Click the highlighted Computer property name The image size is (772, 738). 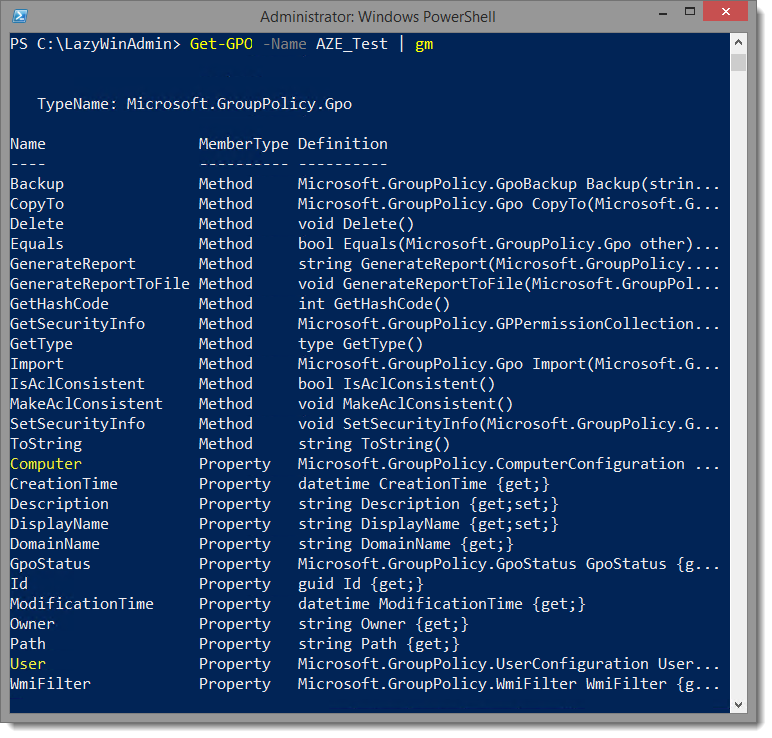(x=46, y=464)
